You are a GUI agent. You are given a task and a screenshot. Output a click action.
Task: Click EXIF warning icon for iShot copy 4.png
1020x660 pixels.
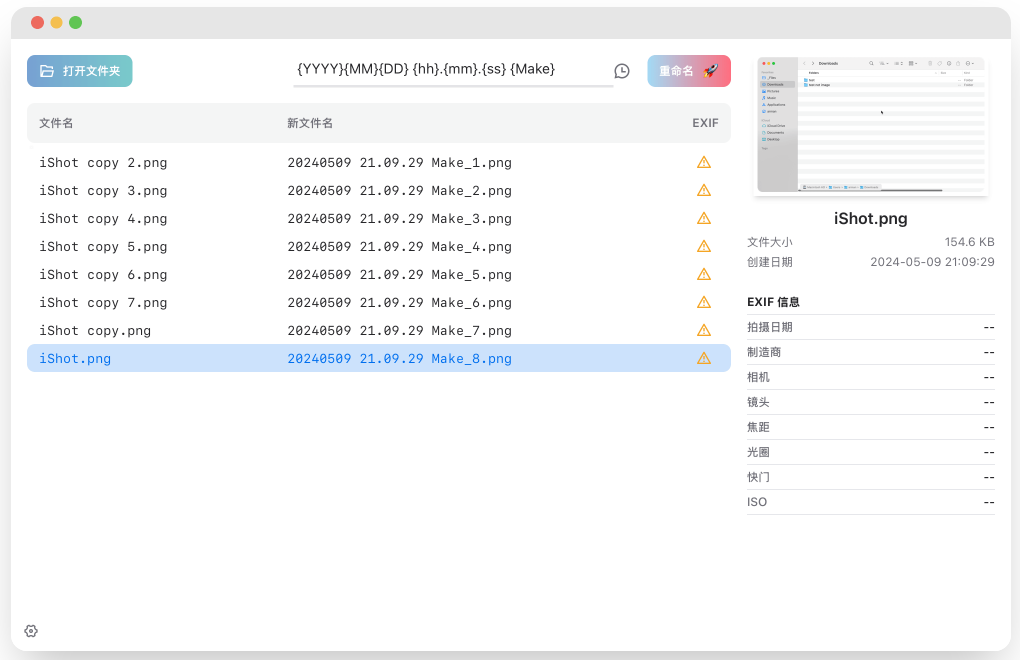coord(704,218)
